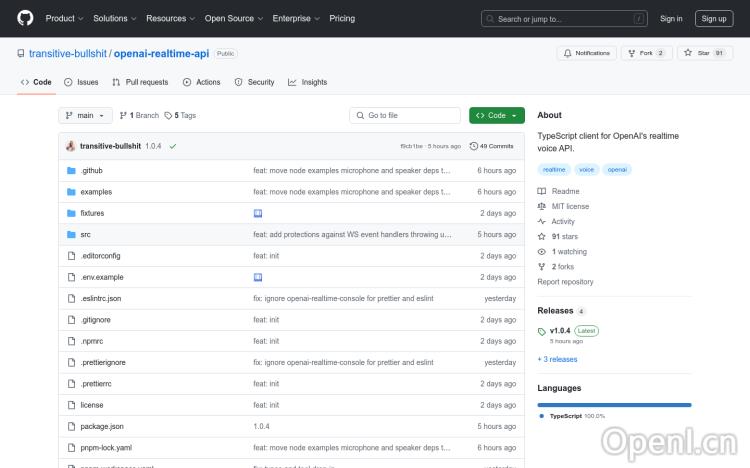The height and width of the screenshot is (468, 750).
Task: Open the + 3 releases link
Action: [x=557, y=359]
